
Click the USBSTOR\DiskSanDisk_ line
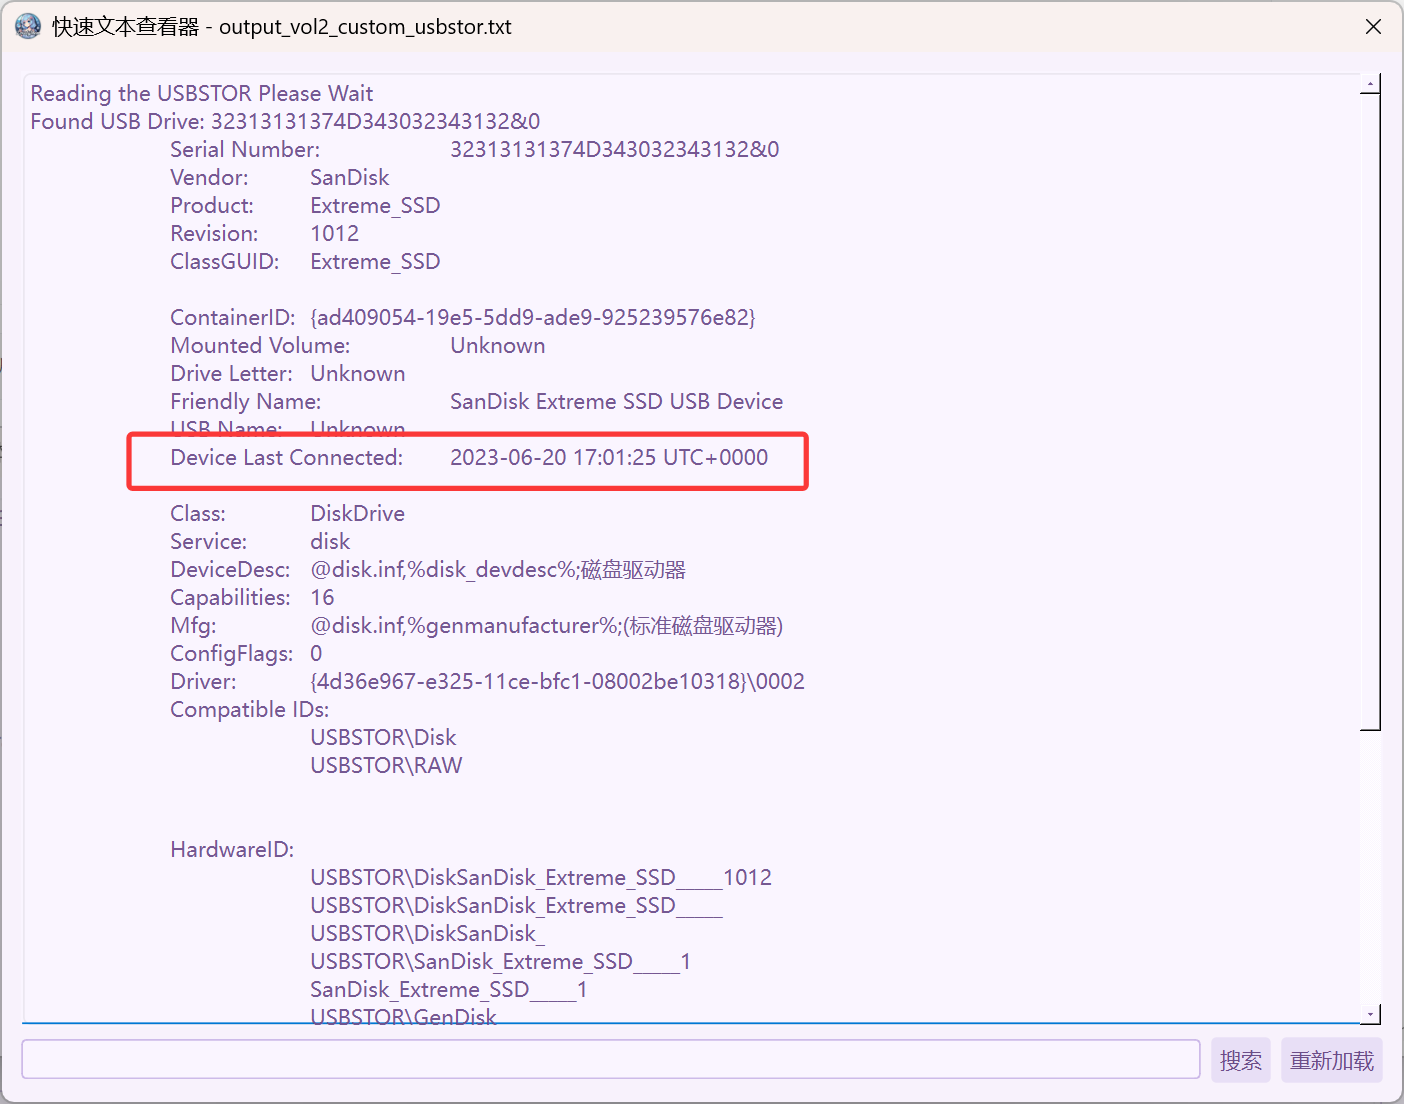click(428, 933)
